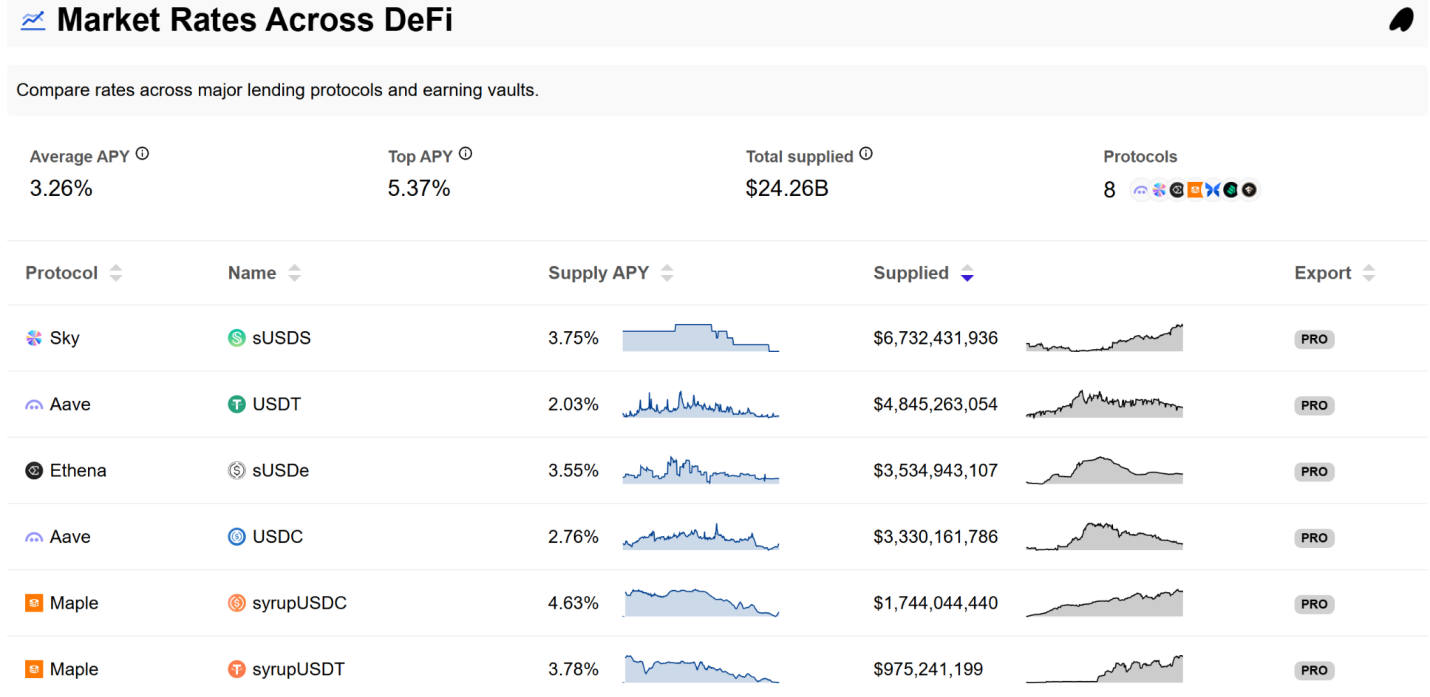
Task: Click the Sky protocol icon
Action: (x=34, y=338)
